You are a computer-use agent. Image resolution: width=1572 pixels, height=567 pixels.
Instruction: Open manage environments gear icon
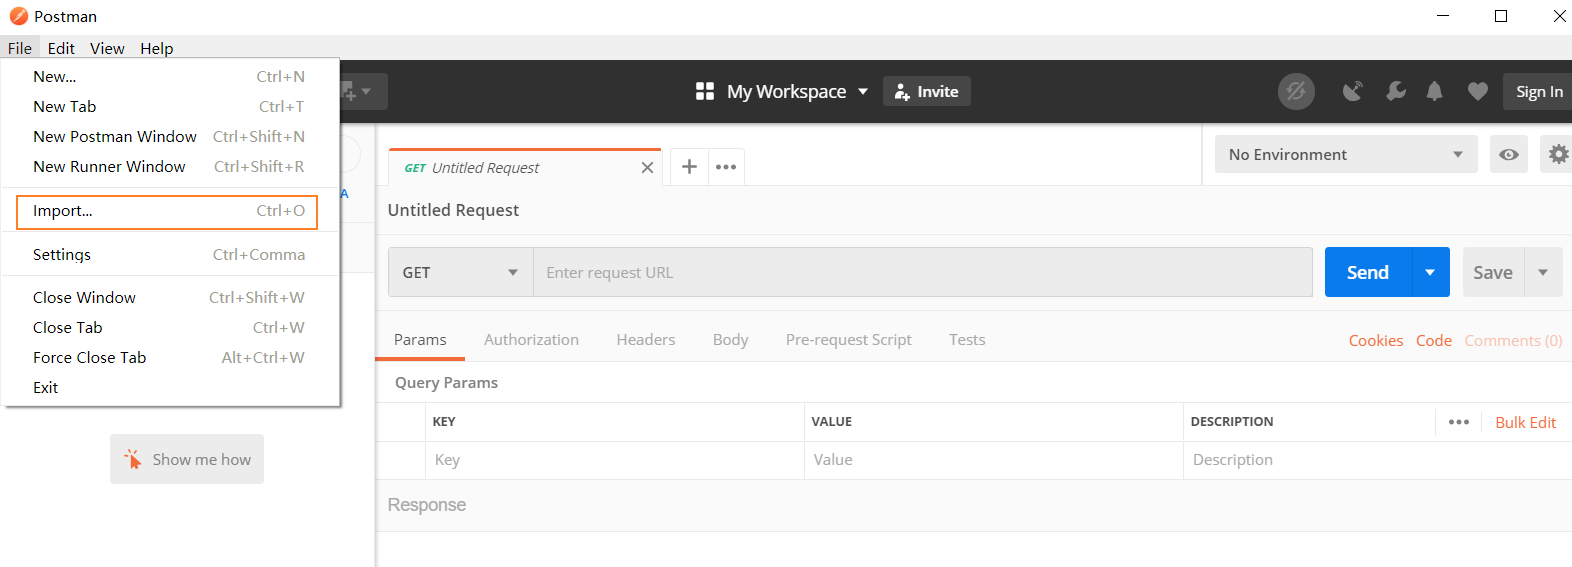point(1557,154)
